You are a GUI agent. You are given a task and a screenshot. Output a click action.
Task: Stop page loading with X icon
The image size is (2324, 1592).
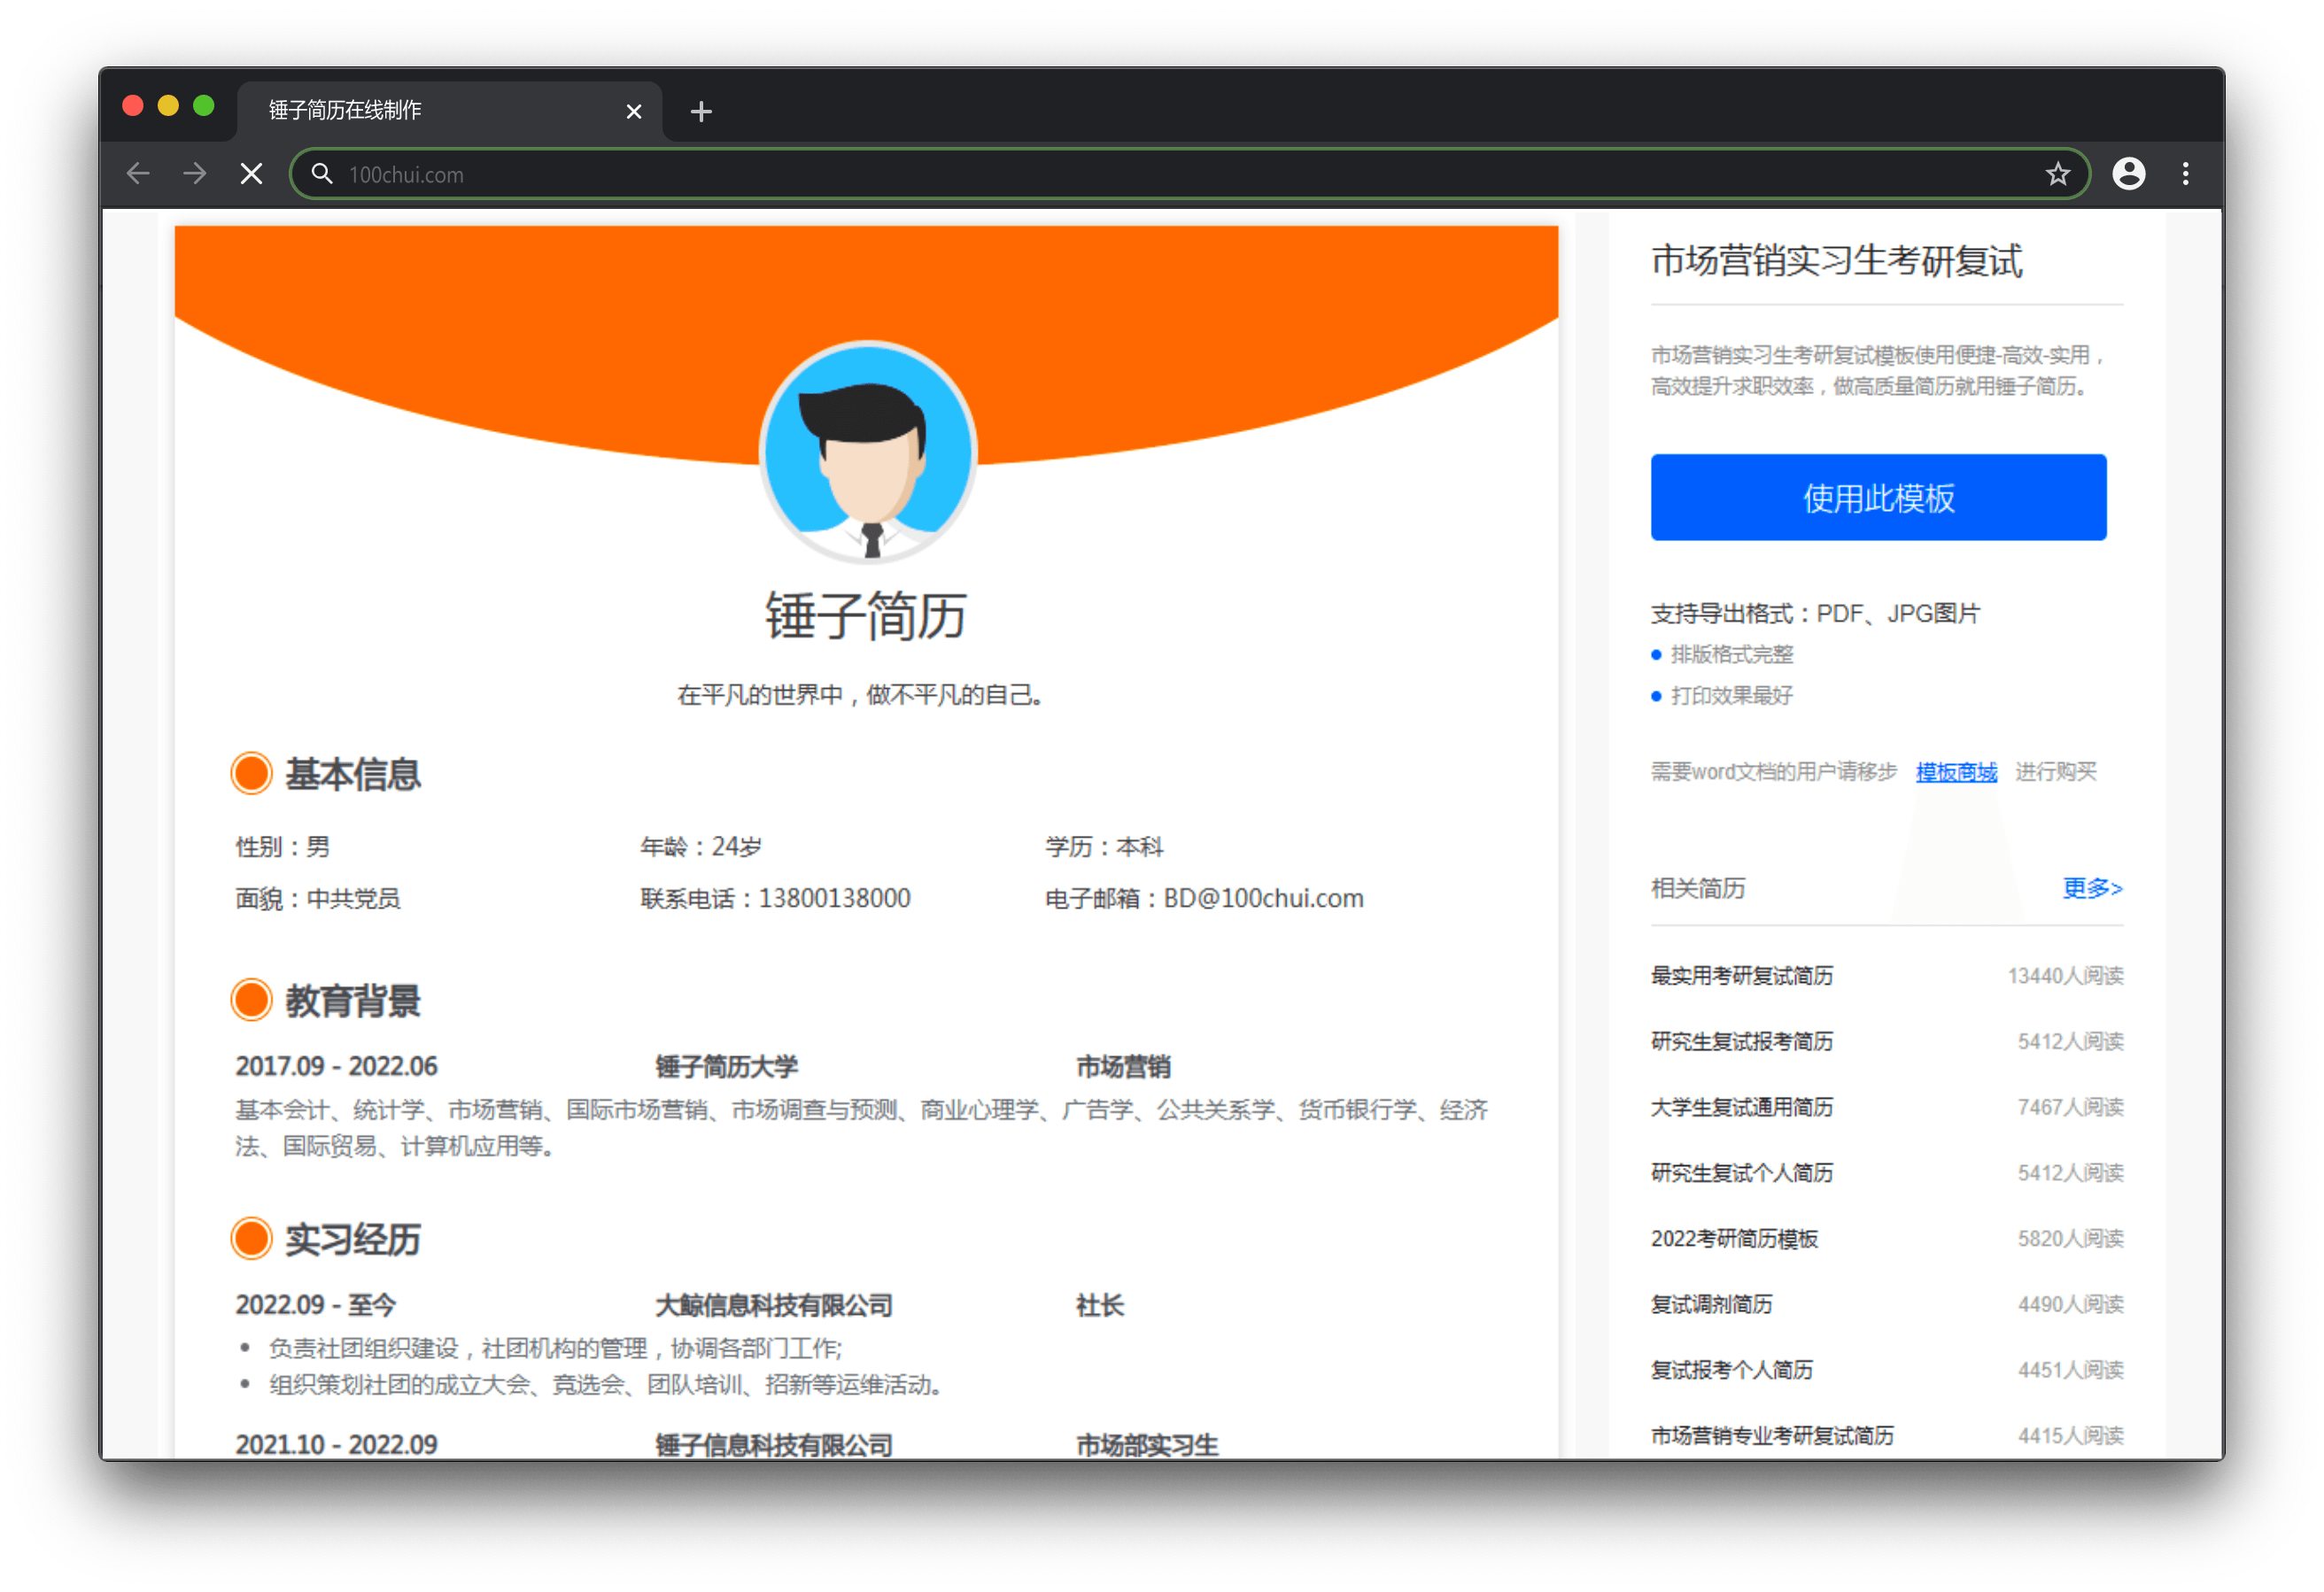point(252,174)
